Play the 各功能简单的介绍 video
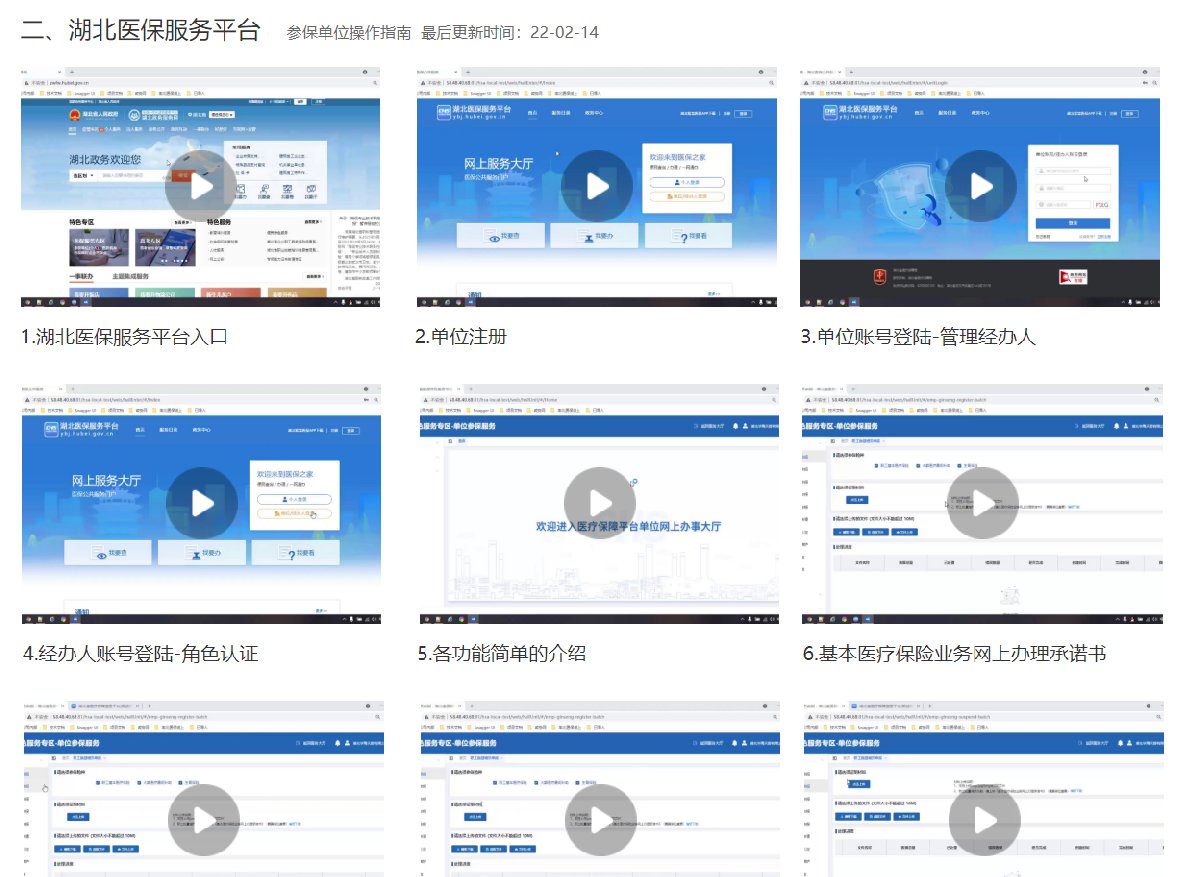The image size is (1200, 877). pyautogui.click(x=600, y=503)
